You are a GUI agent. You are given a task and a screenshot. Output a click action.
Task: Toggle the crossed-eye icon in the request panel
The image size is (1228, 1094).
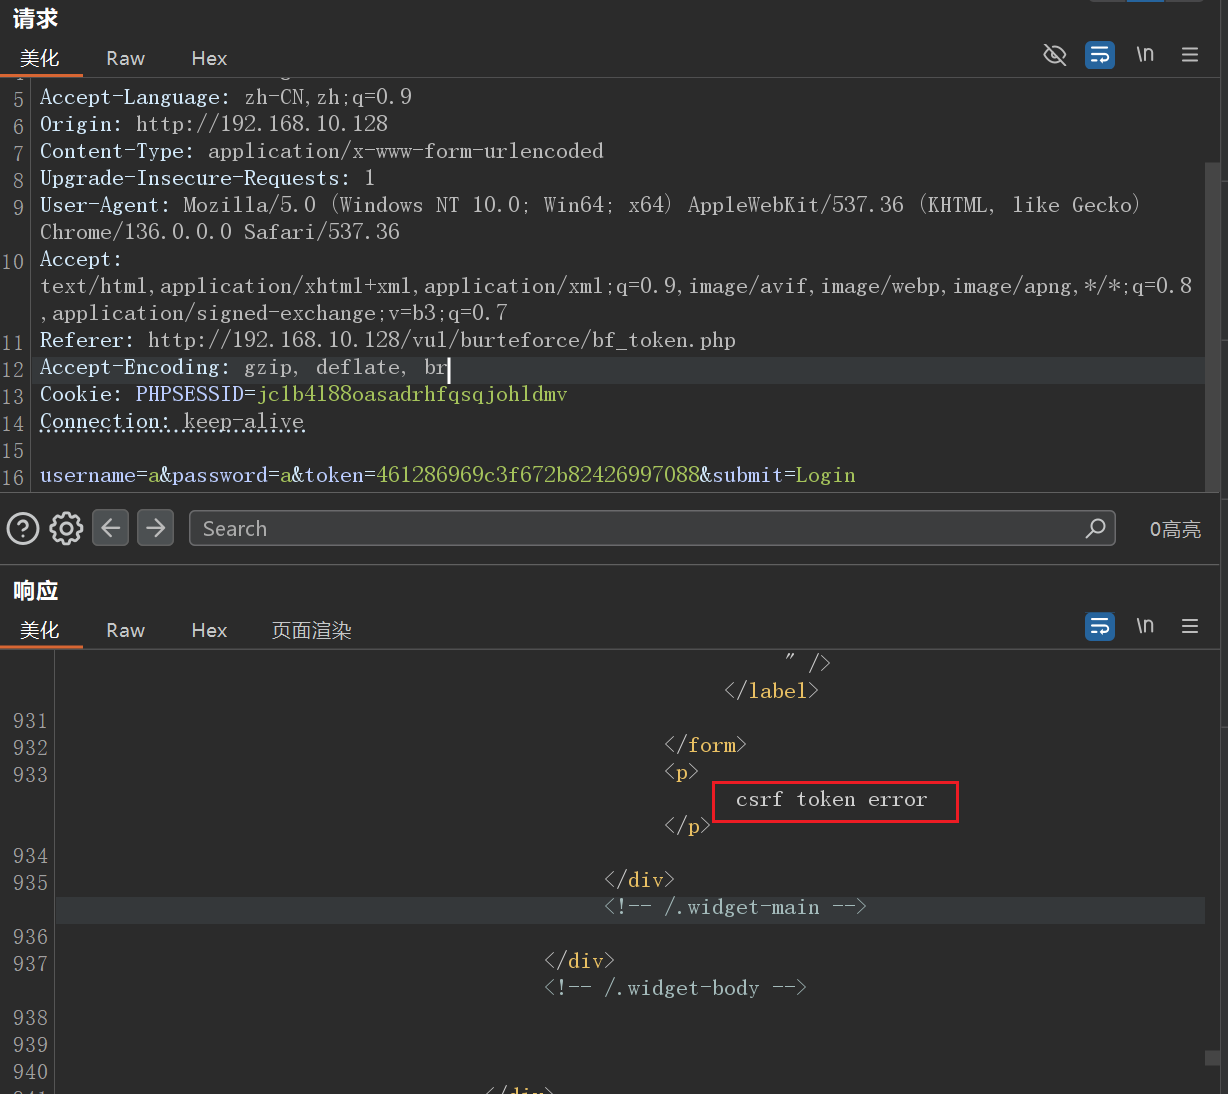tap(1054, 55)
